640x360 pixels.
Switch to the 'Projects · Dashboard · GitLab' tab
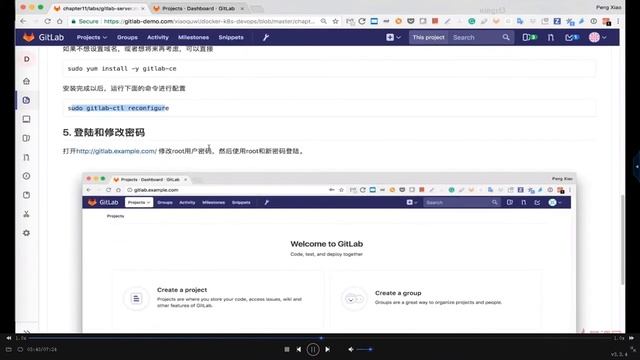click(199, 8)
